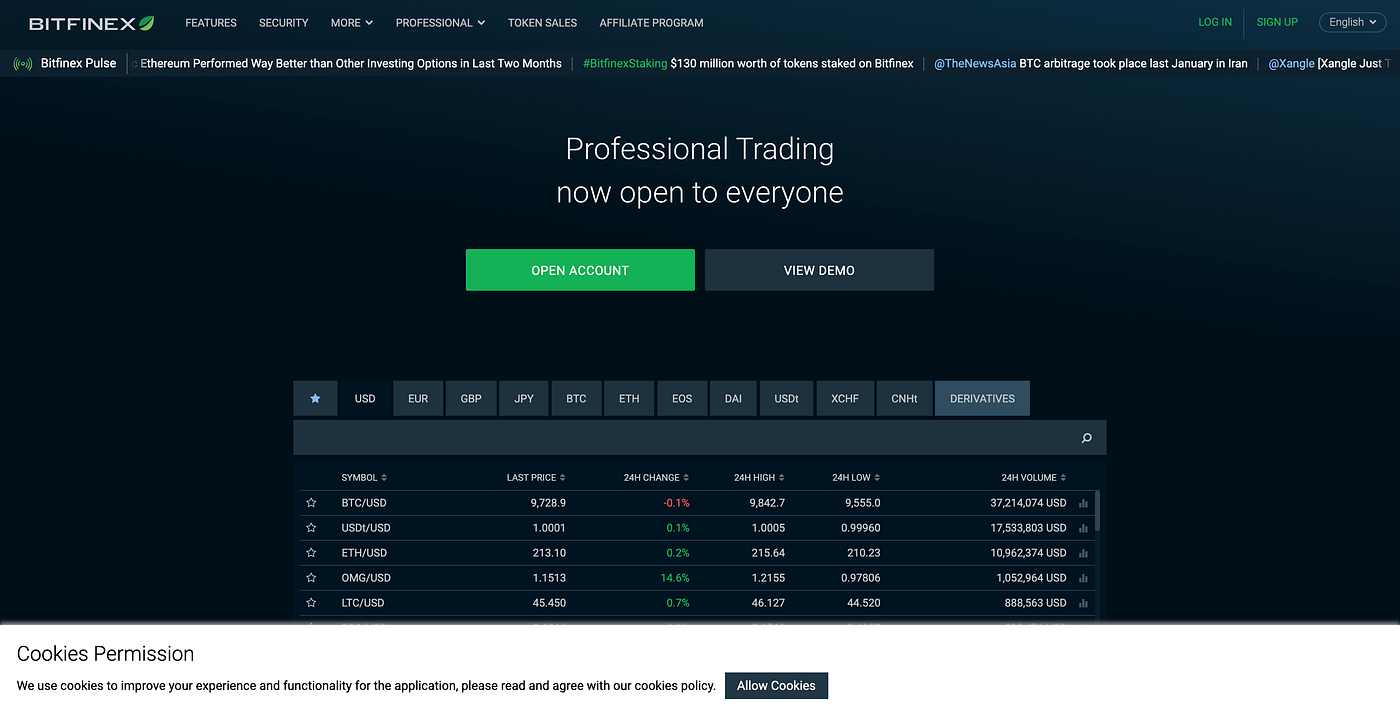Click the search magnifier icon
The width and height of the screenshot is (1400, 724).
(1087, 438)
